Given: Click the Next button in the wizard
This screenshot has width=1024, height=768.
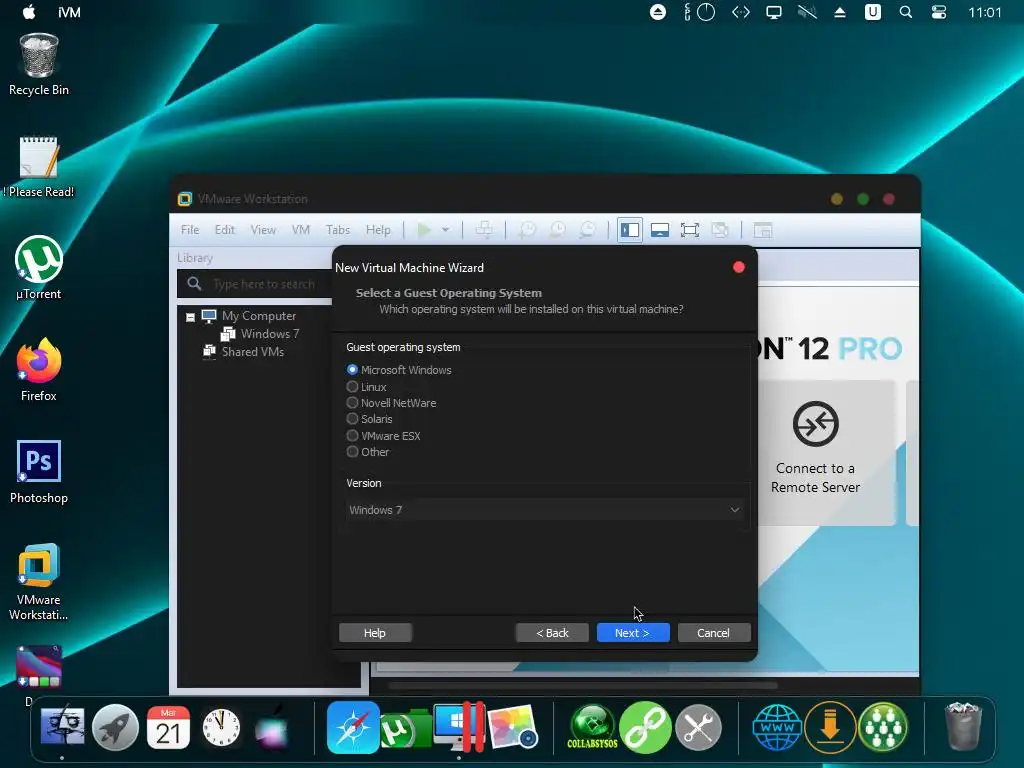Looking at the screenshot, I should coord(633,633).
